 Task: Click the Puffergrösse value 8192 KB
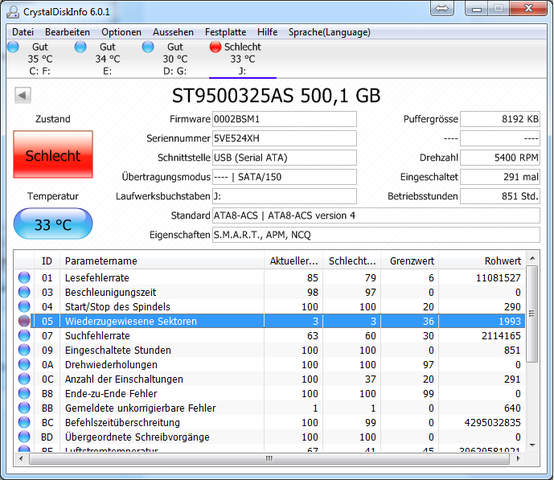coord(500,119)
